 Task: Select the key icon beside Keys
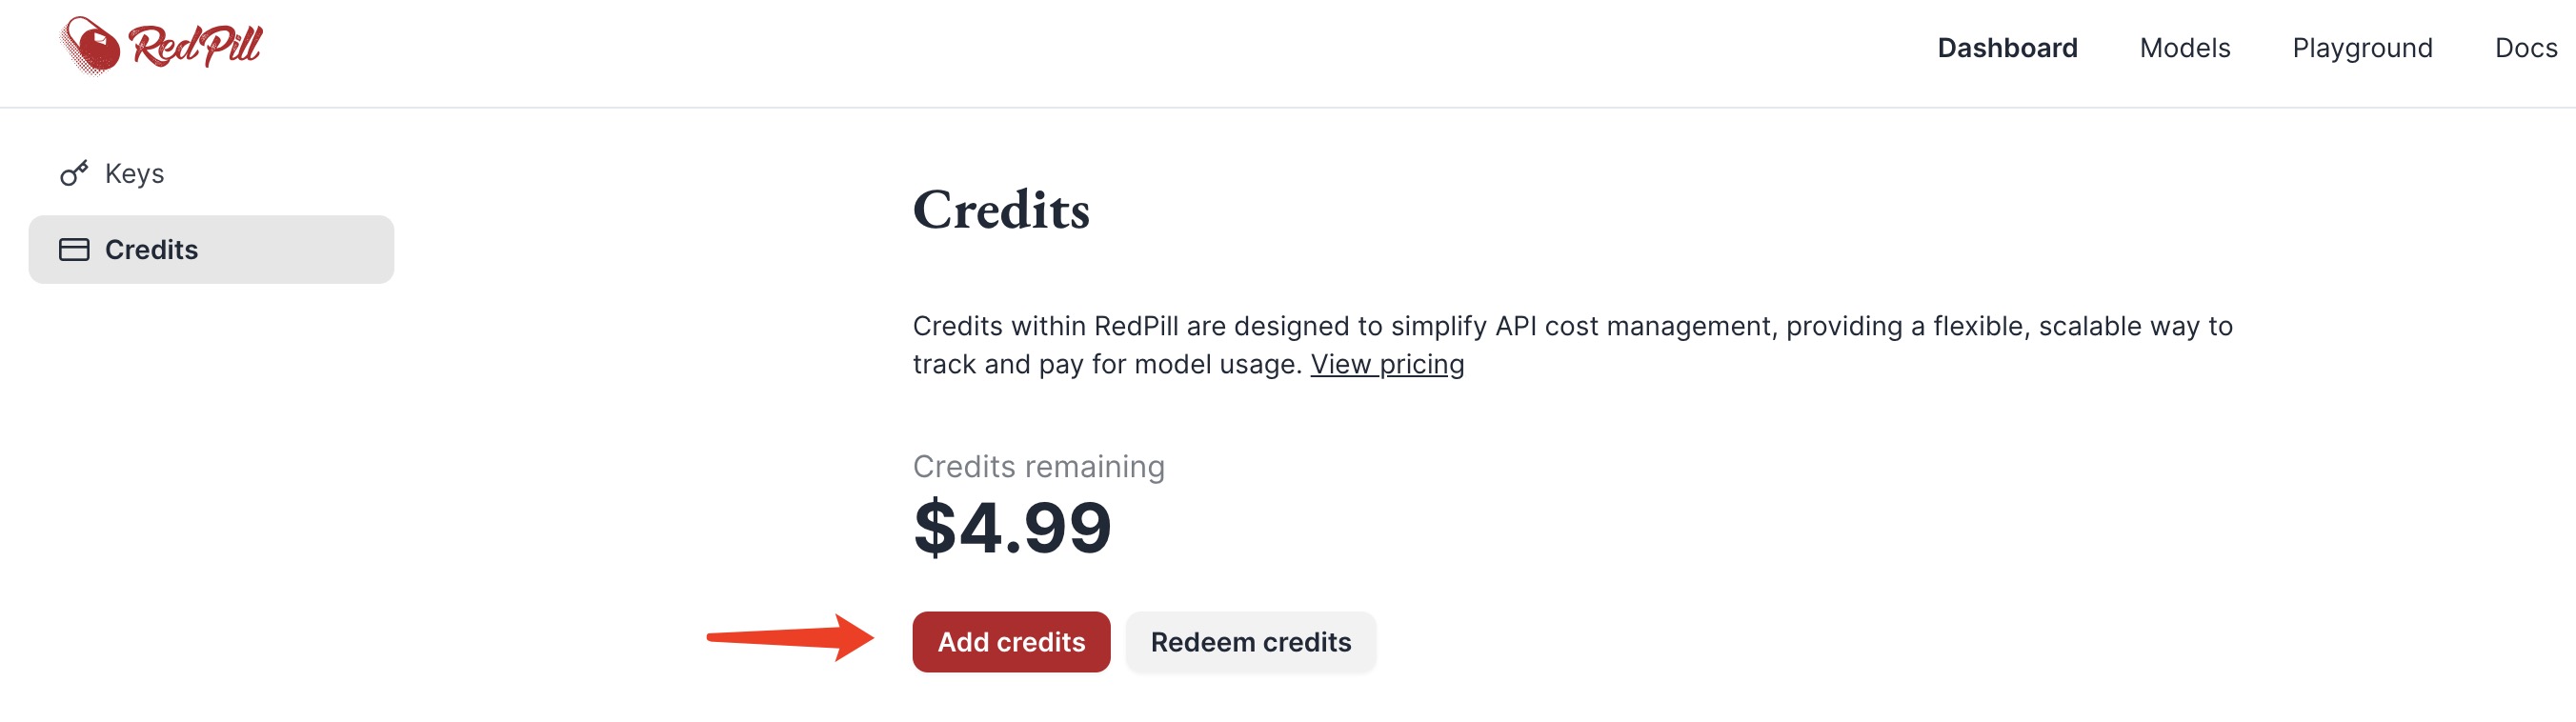(x=74, y=174)
